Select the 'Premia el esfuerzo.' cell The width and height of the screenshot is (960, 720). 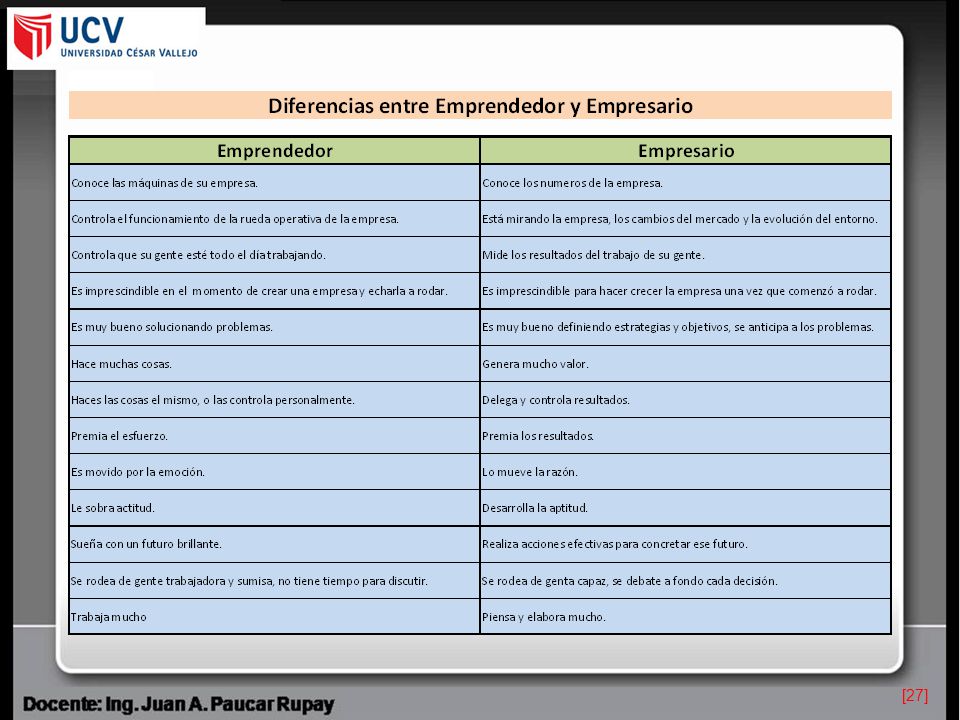(274, 436)
